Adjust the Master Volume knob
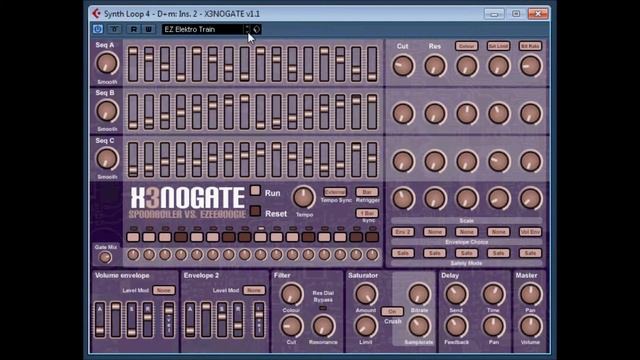Screen dimensions: 640x360 tap(530, 327)
